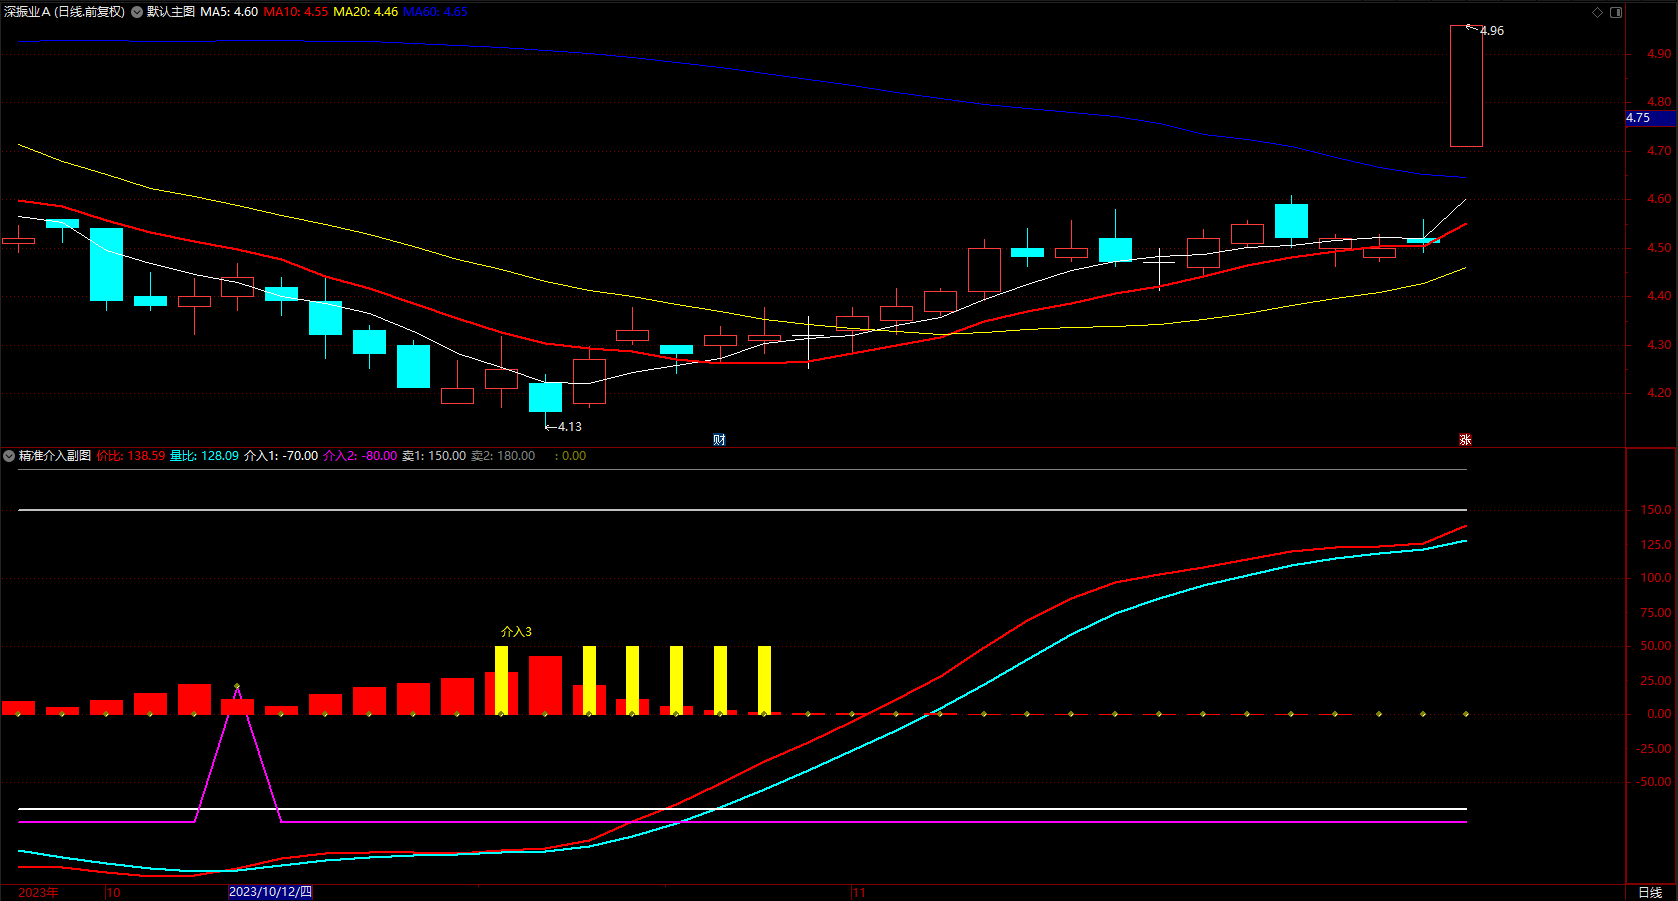Image resolution: width=1678 pixels, height=901 pixels.
Task: Click the 涨 marker under the last candle
Action: click(1465, 440)
